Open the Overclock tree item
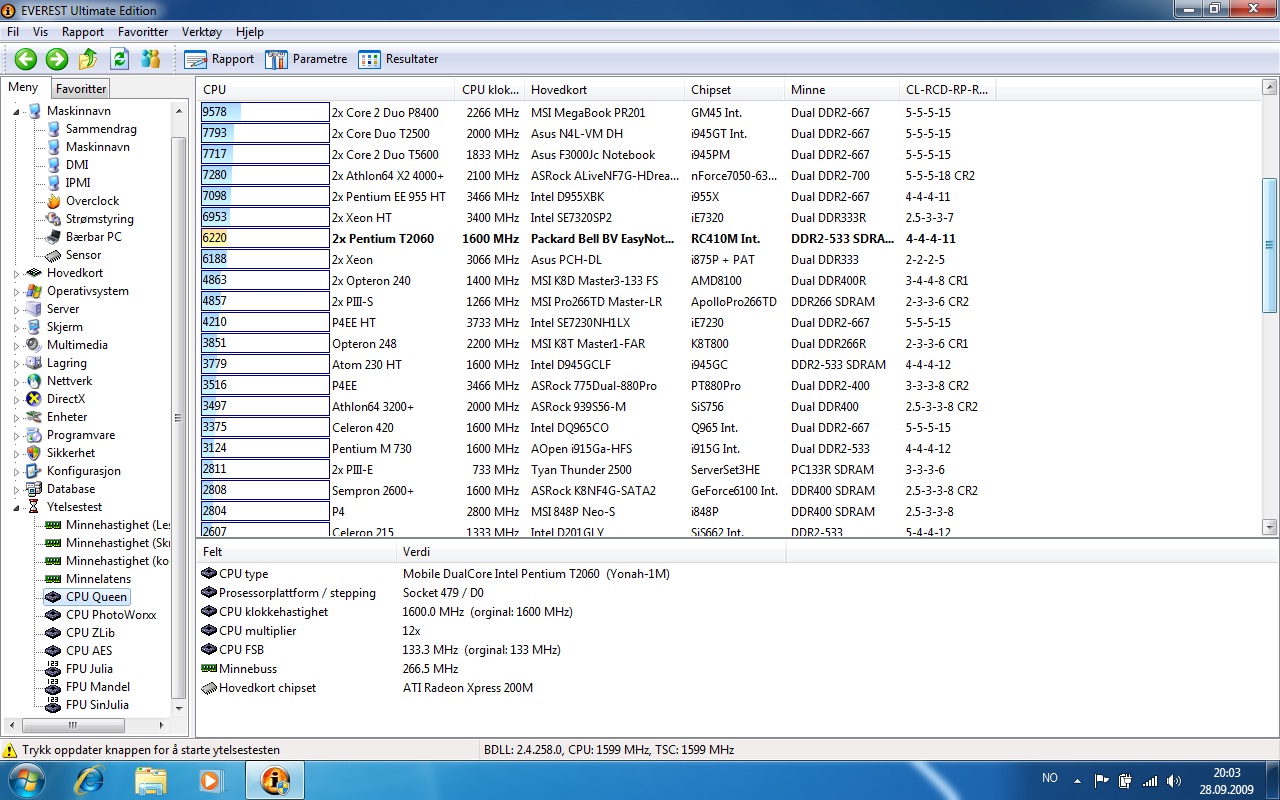Screen dimensions: 1280x800 (x=92, y=201)
